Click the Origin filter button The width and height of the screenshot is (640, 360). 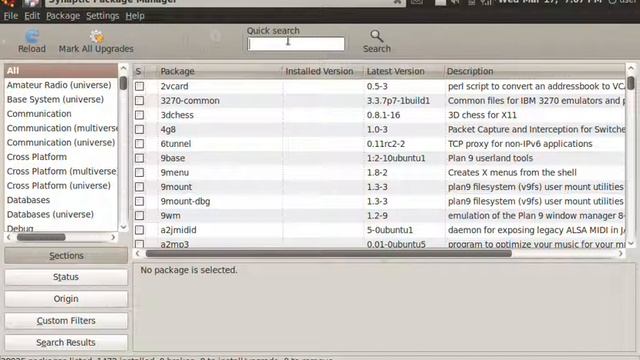(x=66, y=299)
